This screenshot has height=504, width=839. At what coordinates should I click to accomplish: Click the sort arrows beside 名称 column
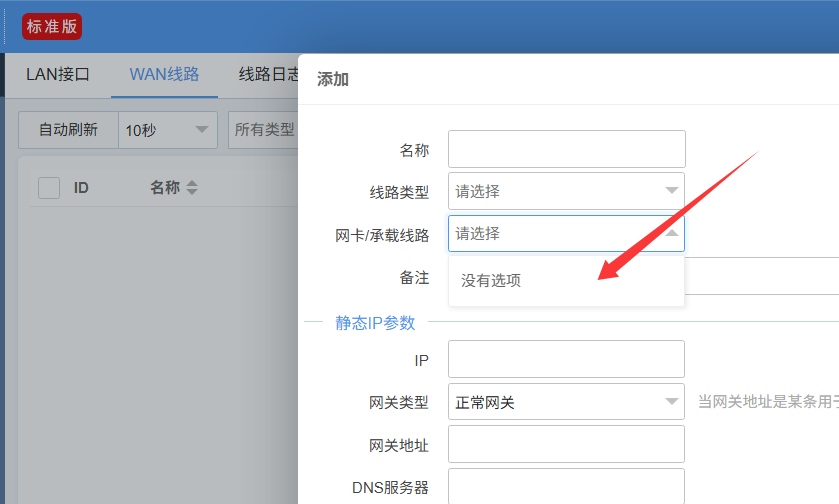point(192,187)
